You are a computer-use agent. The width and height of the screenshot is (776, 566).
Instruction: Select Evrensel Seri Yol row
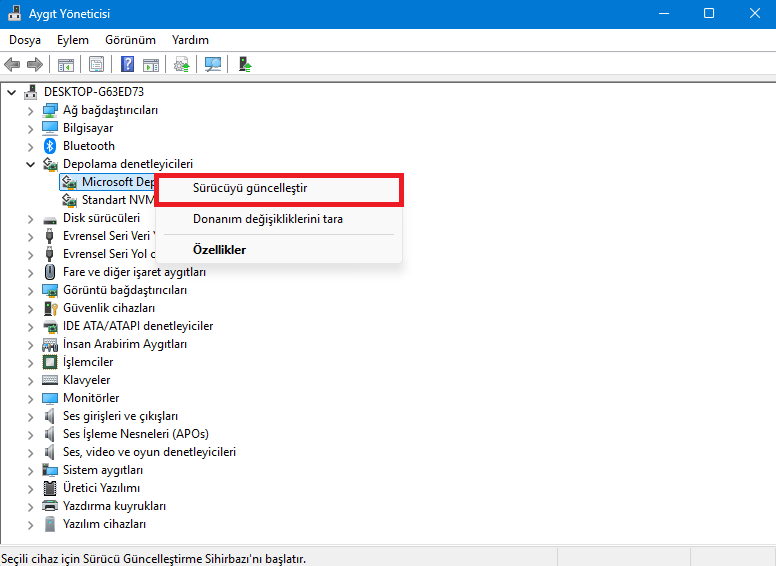109,254
